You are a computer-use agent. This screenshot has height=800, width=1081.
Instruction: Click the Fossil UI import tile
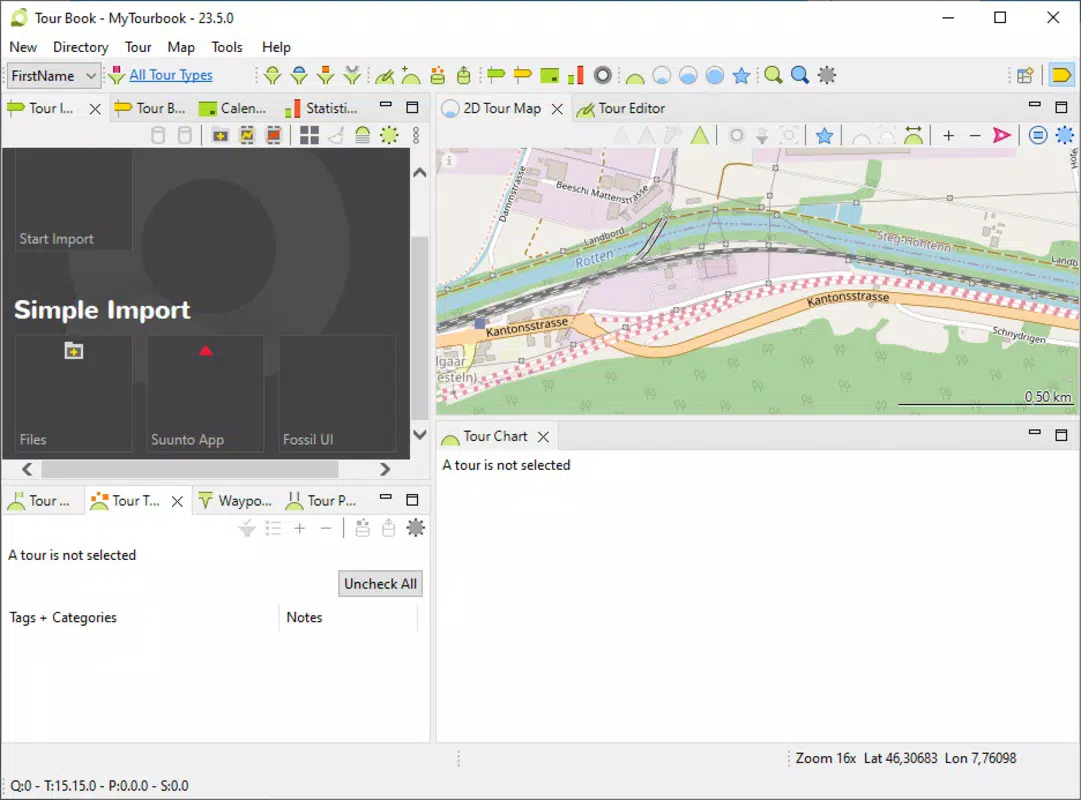[337, 394]
